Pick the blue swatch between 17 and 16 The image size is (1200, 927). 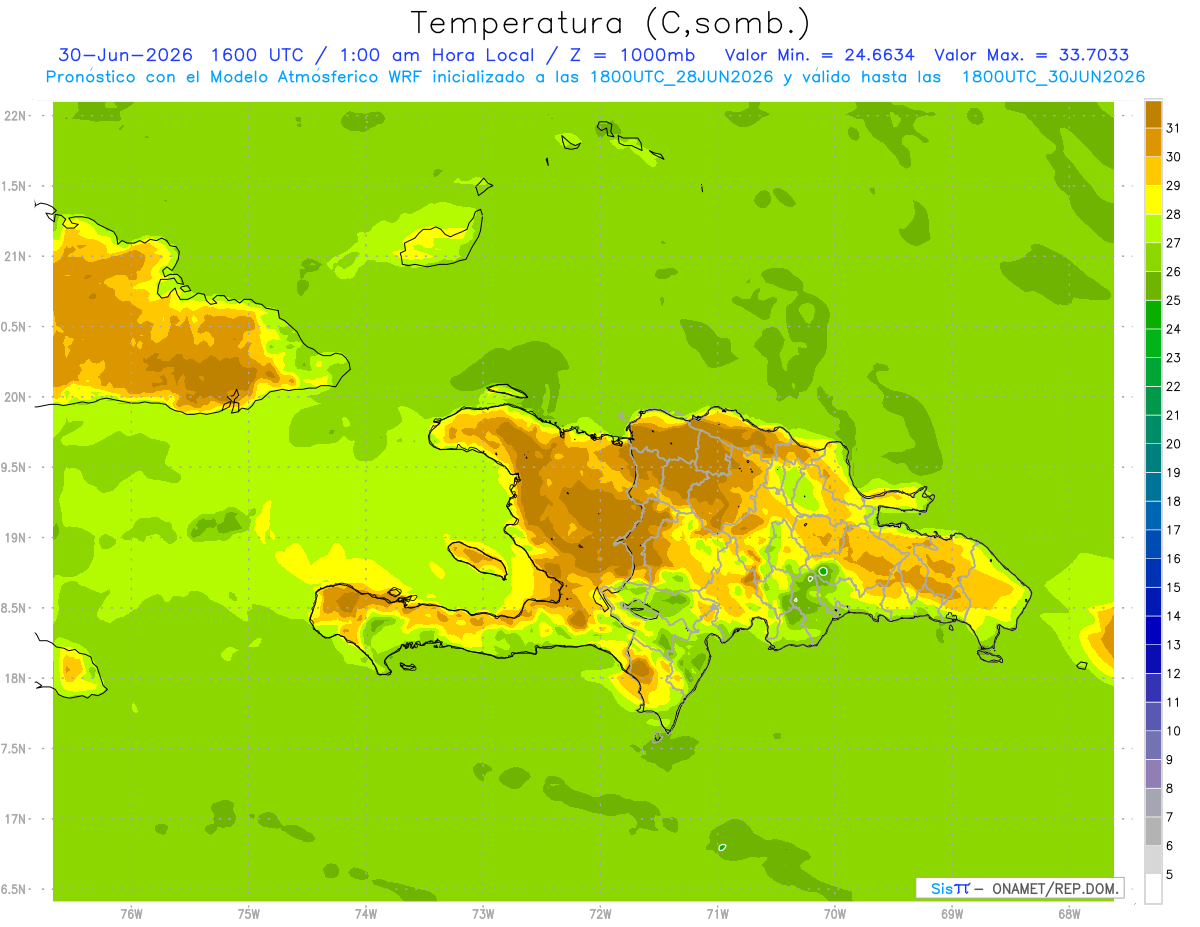coord(1153,544)
